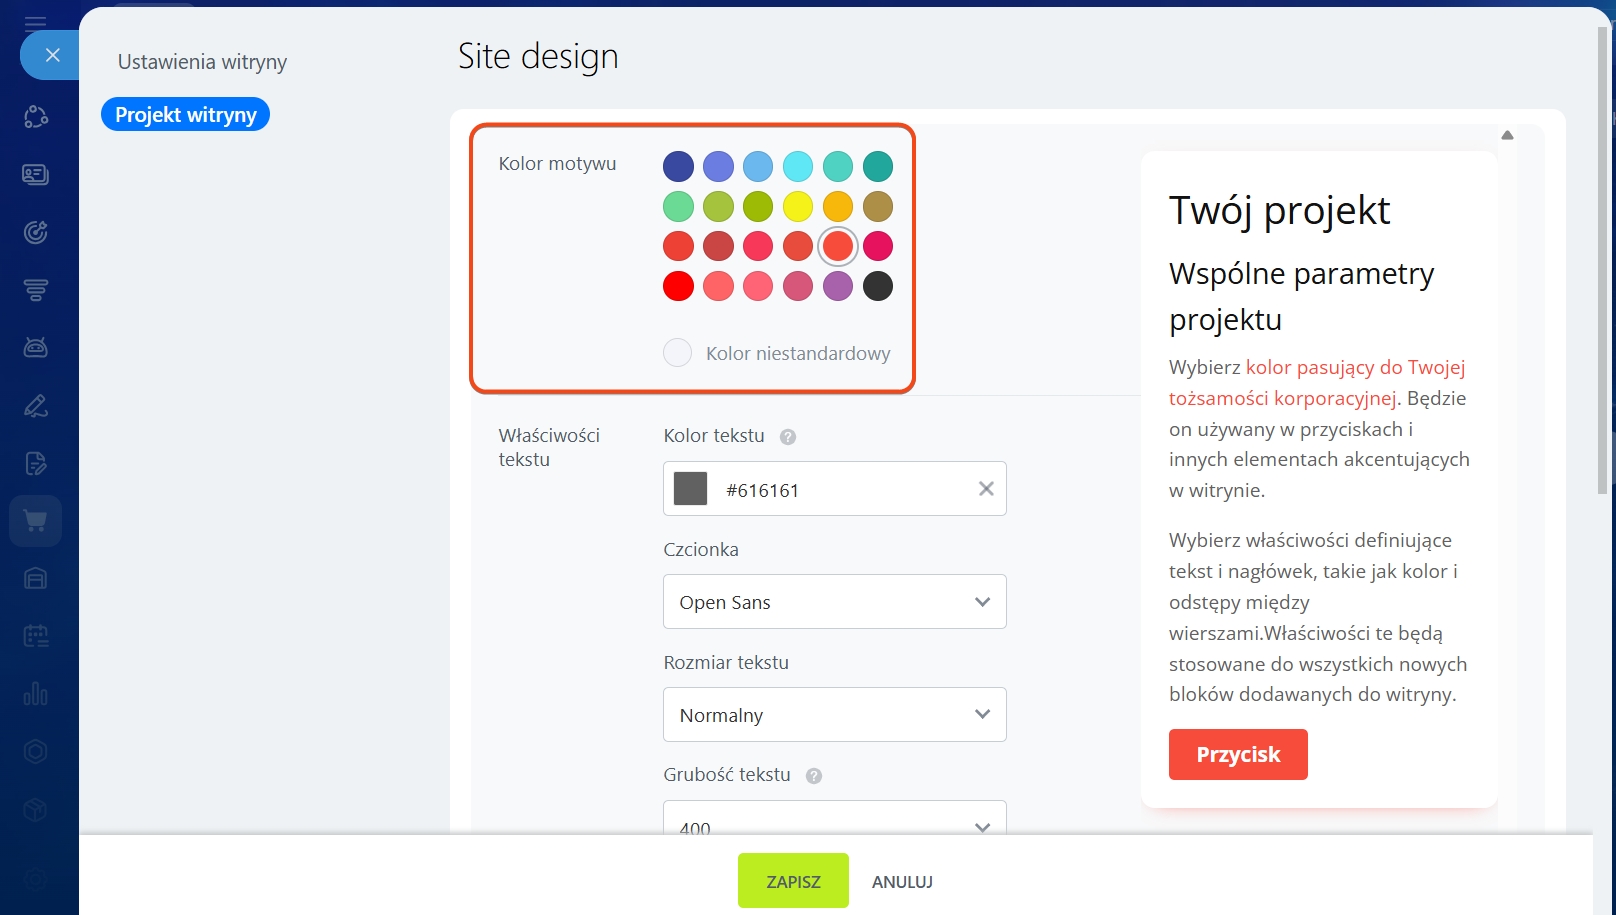Clear the #616161 text color value
1616x915 pixels.
pyautogui.click(x=986, y=489)
